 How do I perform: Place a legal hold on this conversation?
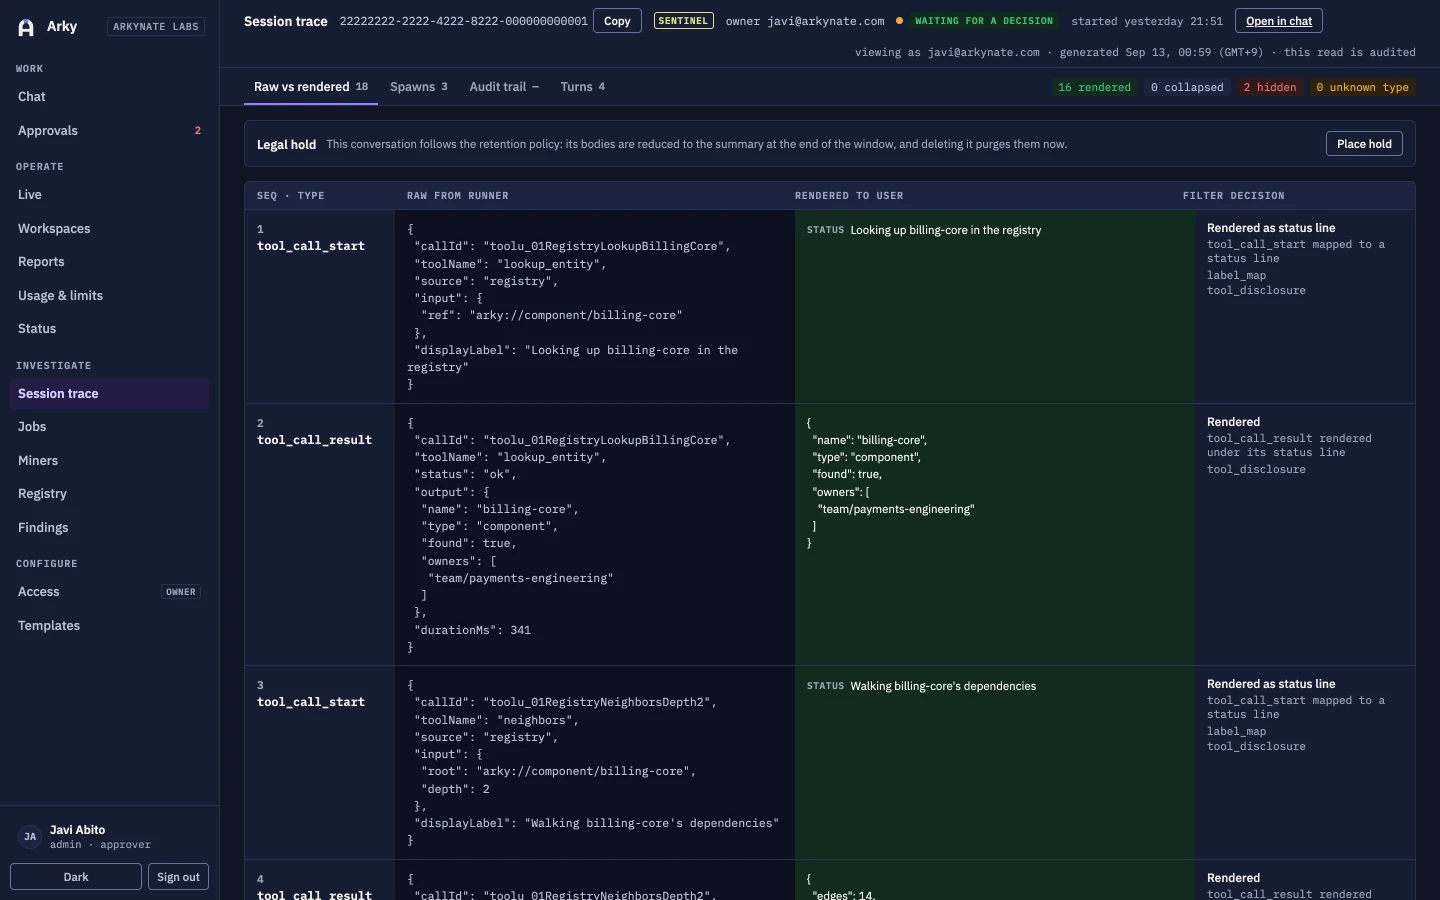(x=1364, y=144)
